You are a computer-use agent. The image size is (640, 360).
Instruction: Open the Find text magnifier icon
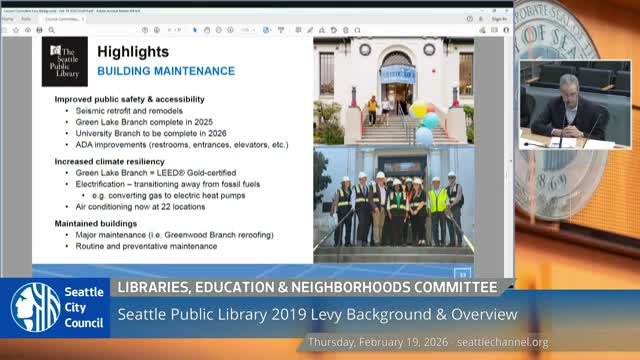[x=51, y=30]
